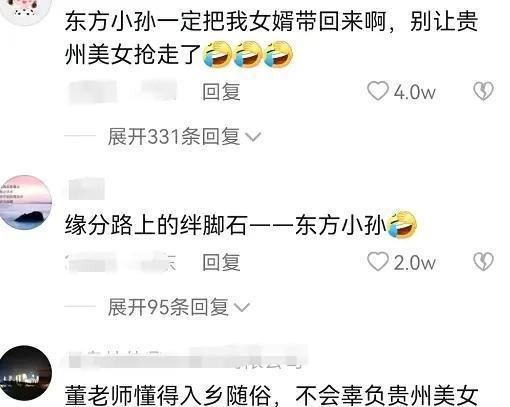
Task: Reply to the 缘分路上的绊脚石 comment
Action: (x=221, y=262)
